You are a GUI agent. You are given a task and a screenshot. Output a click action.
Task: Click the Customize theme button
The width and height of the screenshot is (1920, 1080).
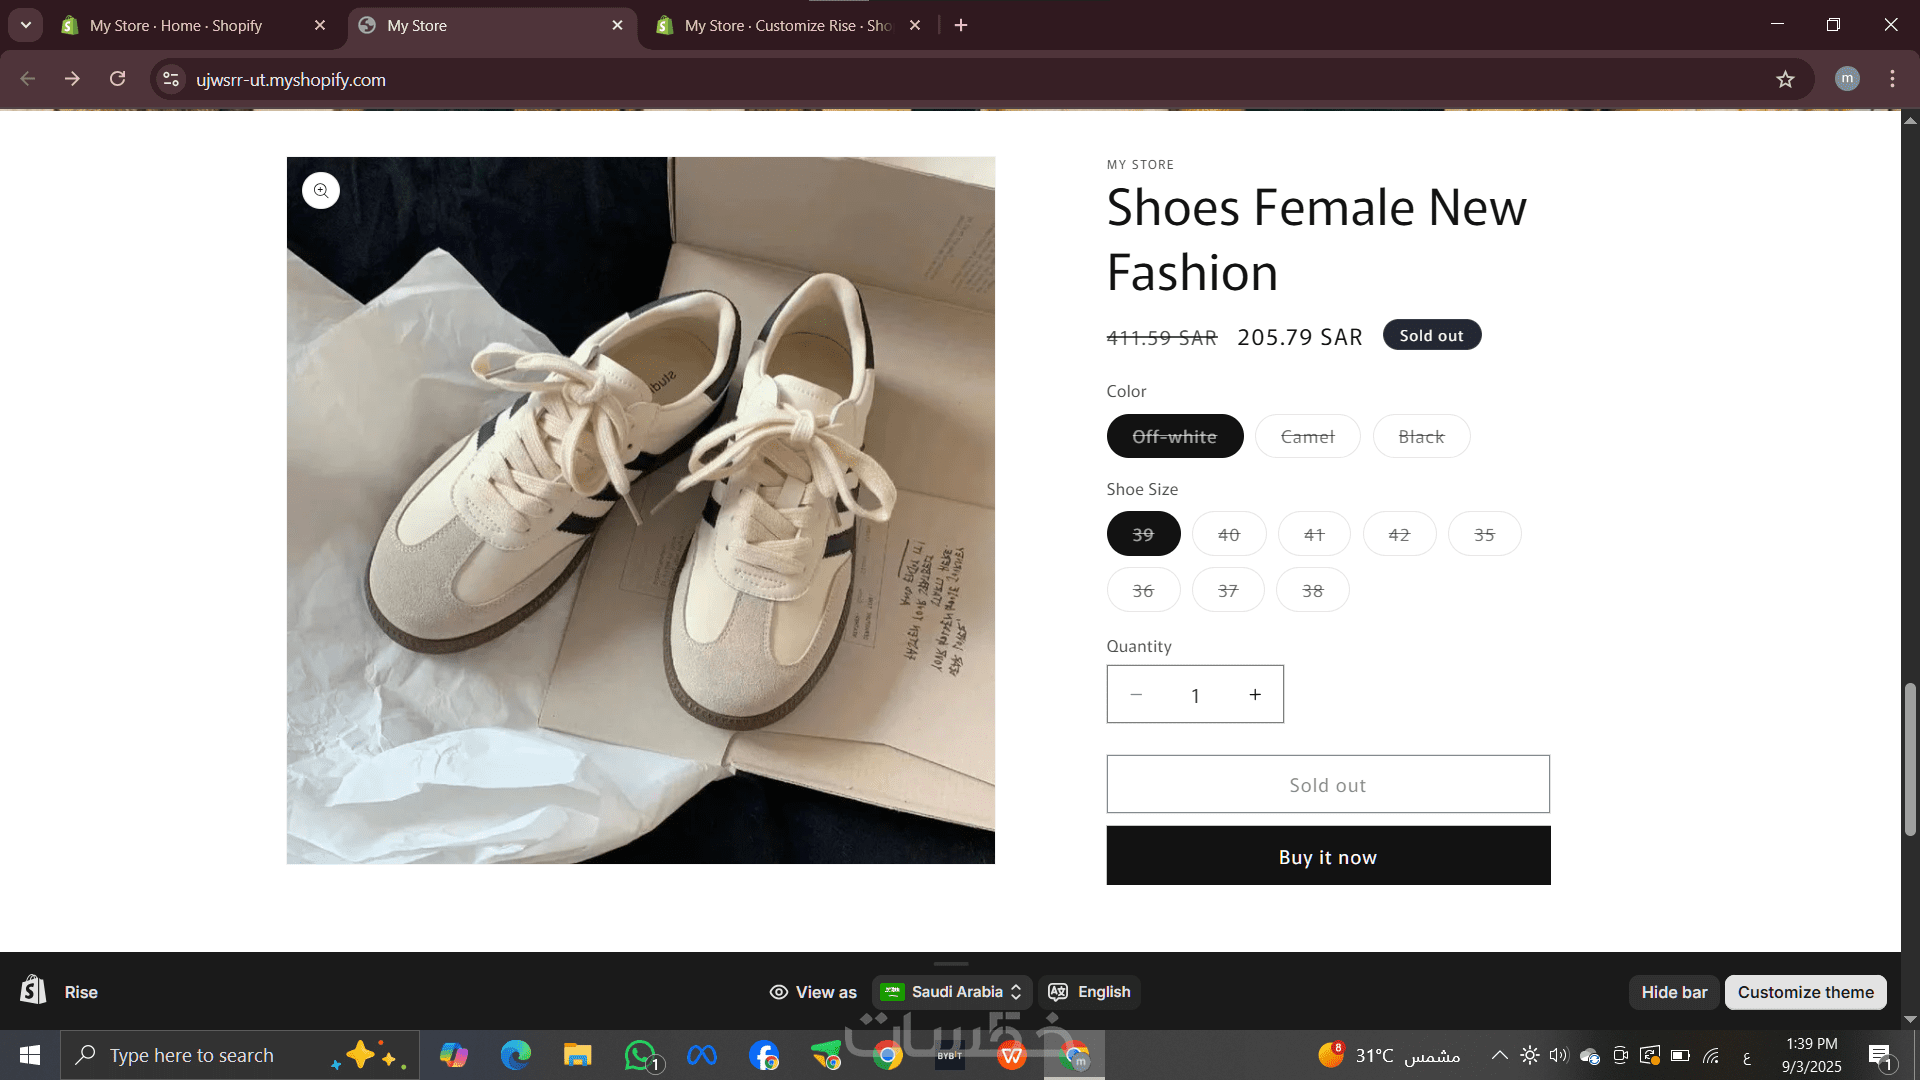point(1805,992)
